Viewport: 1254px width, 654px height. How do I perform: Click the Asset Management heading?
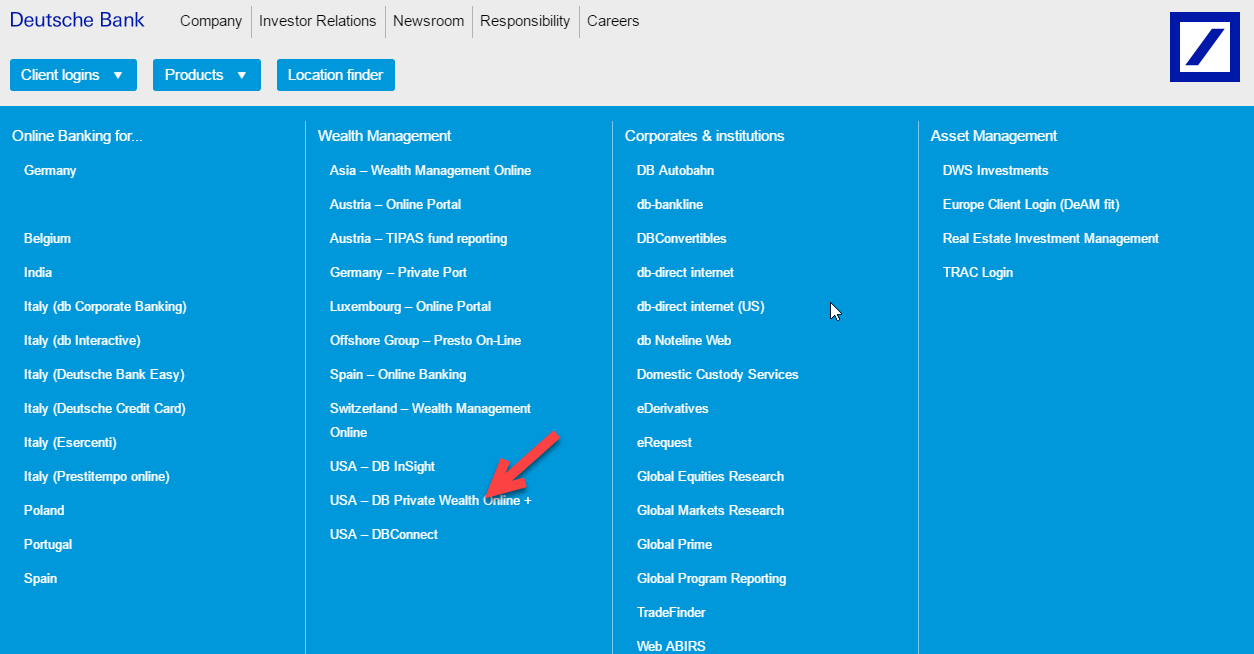pos(994,136)
